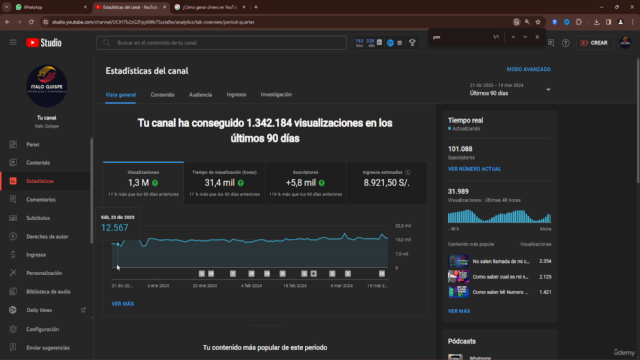Select the Visualizaciones 1,3 M metric card
The width and height of the screenshot is (640, 360).
(x=143, y=183)
